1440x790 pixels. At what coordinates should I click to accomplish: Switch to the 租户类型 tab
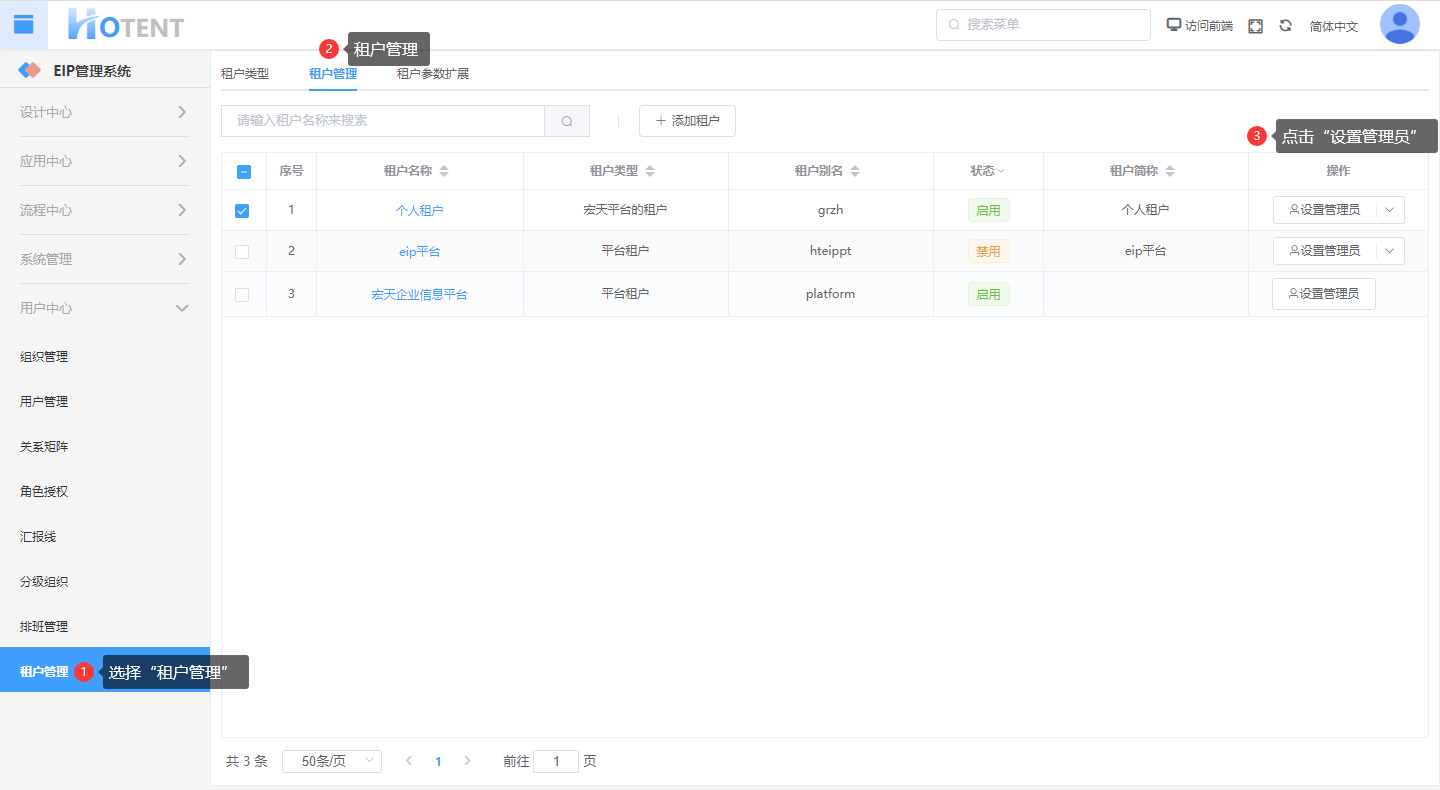(x=245, y=73)
